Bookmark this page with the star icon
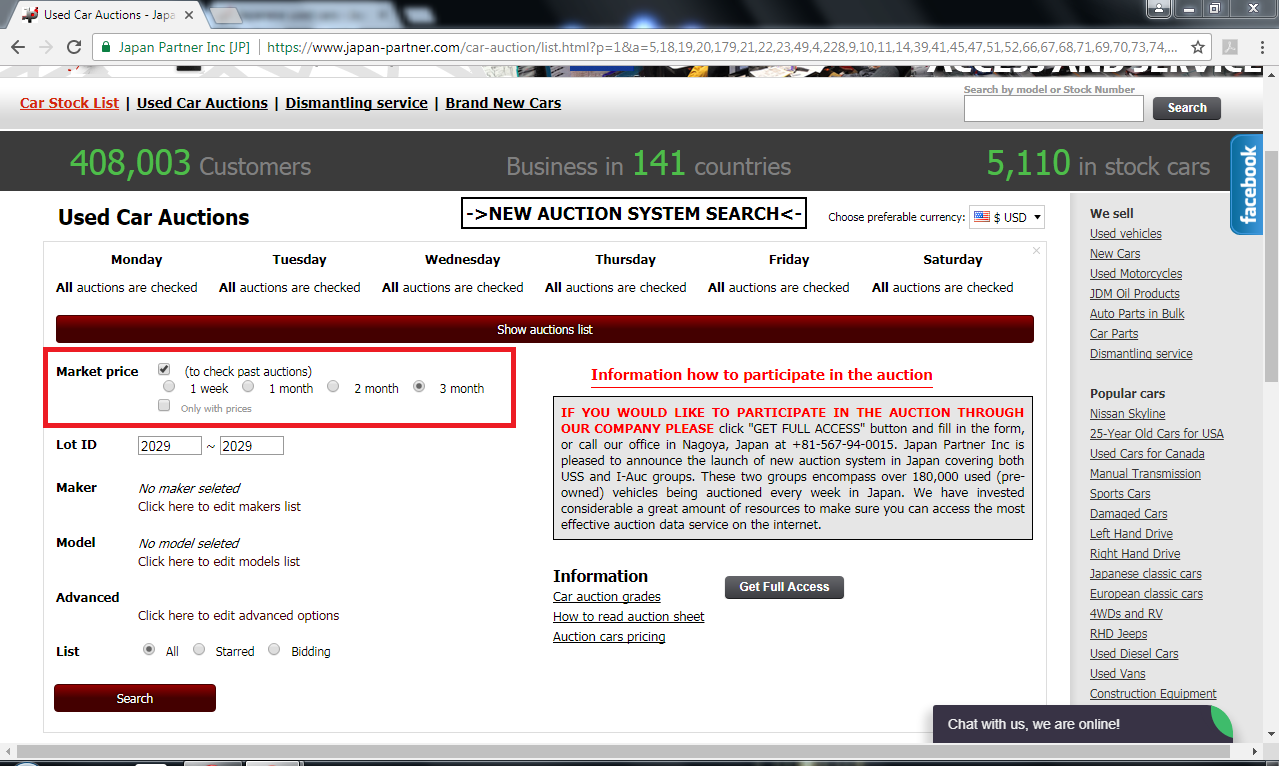 point(1199,47)
